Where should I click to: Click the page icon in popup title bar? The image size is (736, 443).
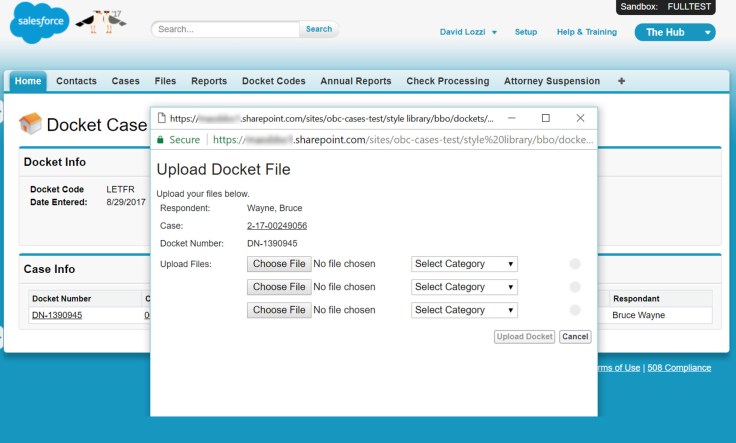(161, 118)
